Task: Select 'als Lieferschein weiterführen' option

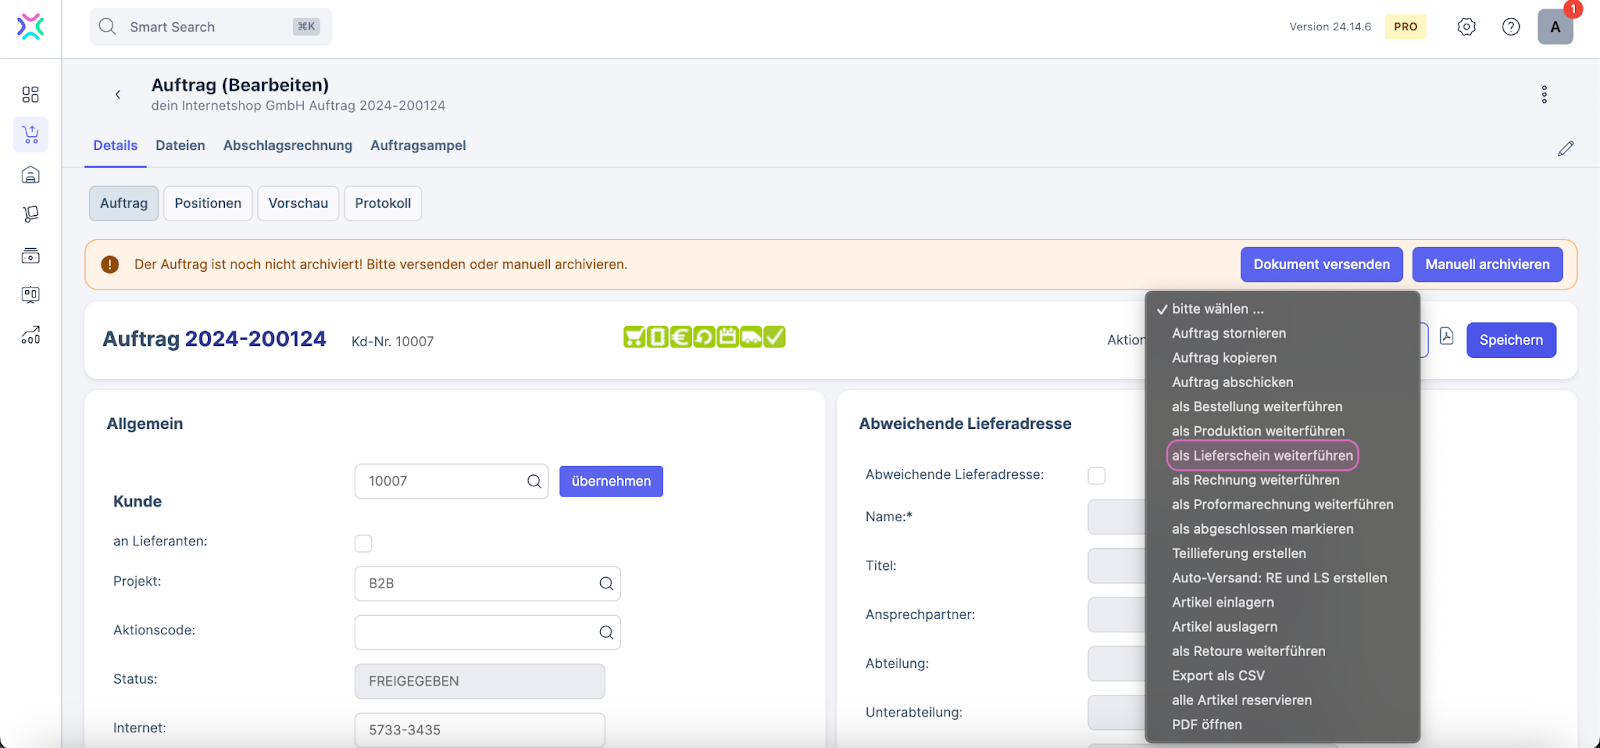Action: point(1262,455)
